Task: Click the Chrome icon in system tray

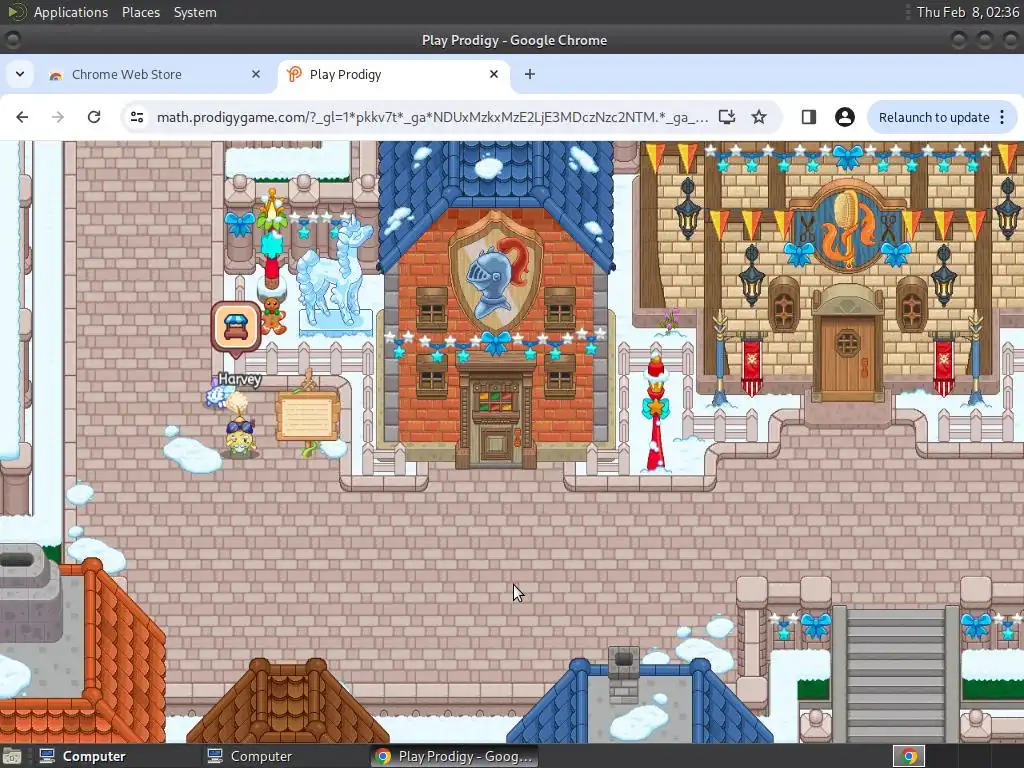Action: 909,756
